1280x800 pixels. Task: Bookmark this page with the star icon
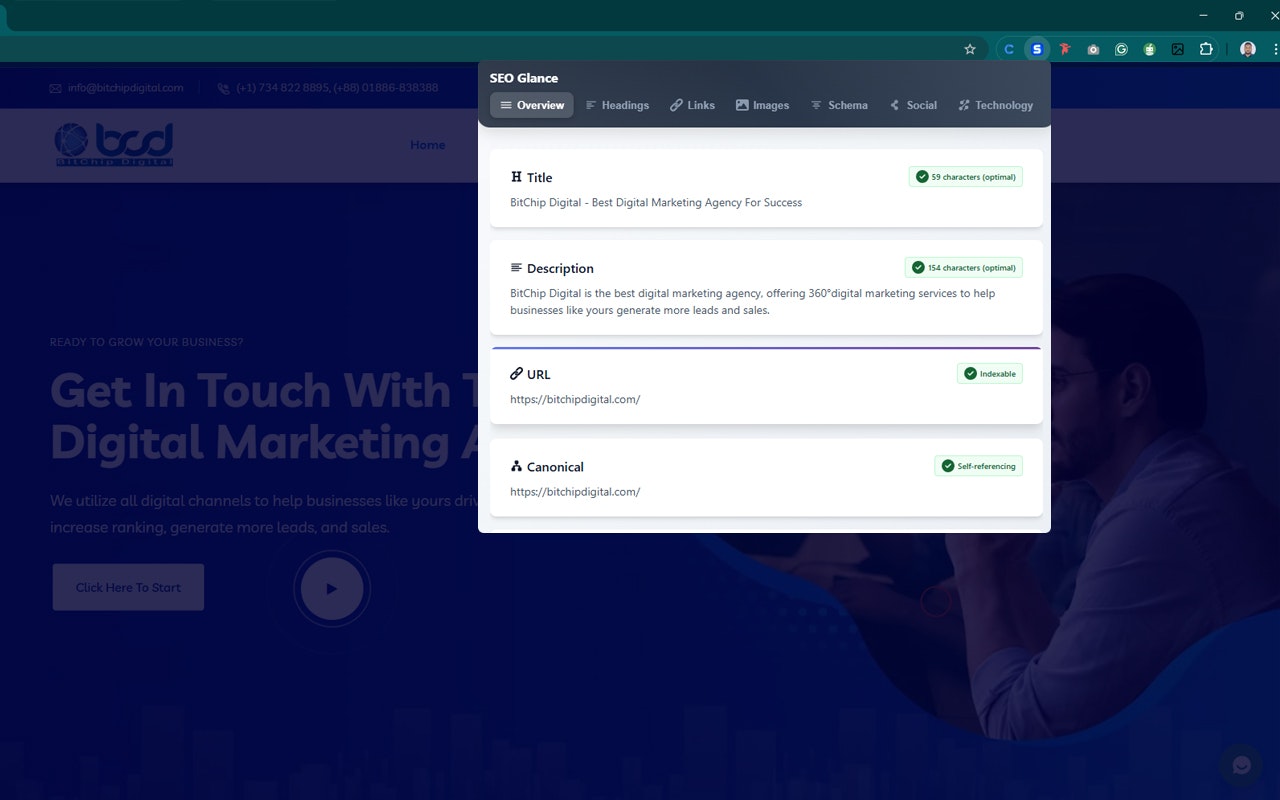pyautogui.click(x=969, y=49)
